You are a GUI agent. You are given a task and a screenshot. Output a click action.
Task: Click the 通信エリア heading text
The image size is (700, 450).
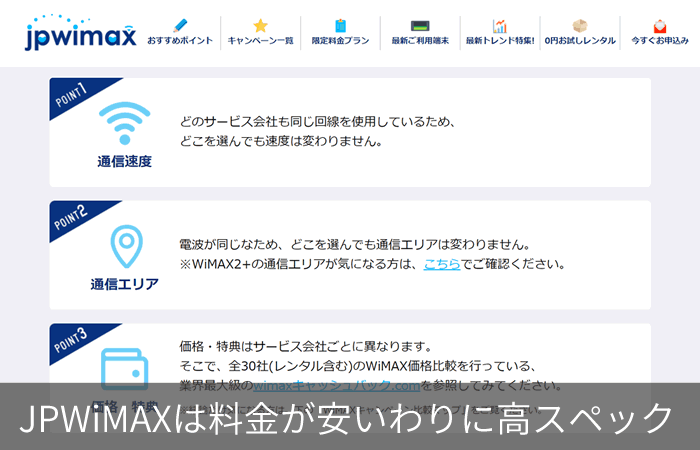pos(125,284)
